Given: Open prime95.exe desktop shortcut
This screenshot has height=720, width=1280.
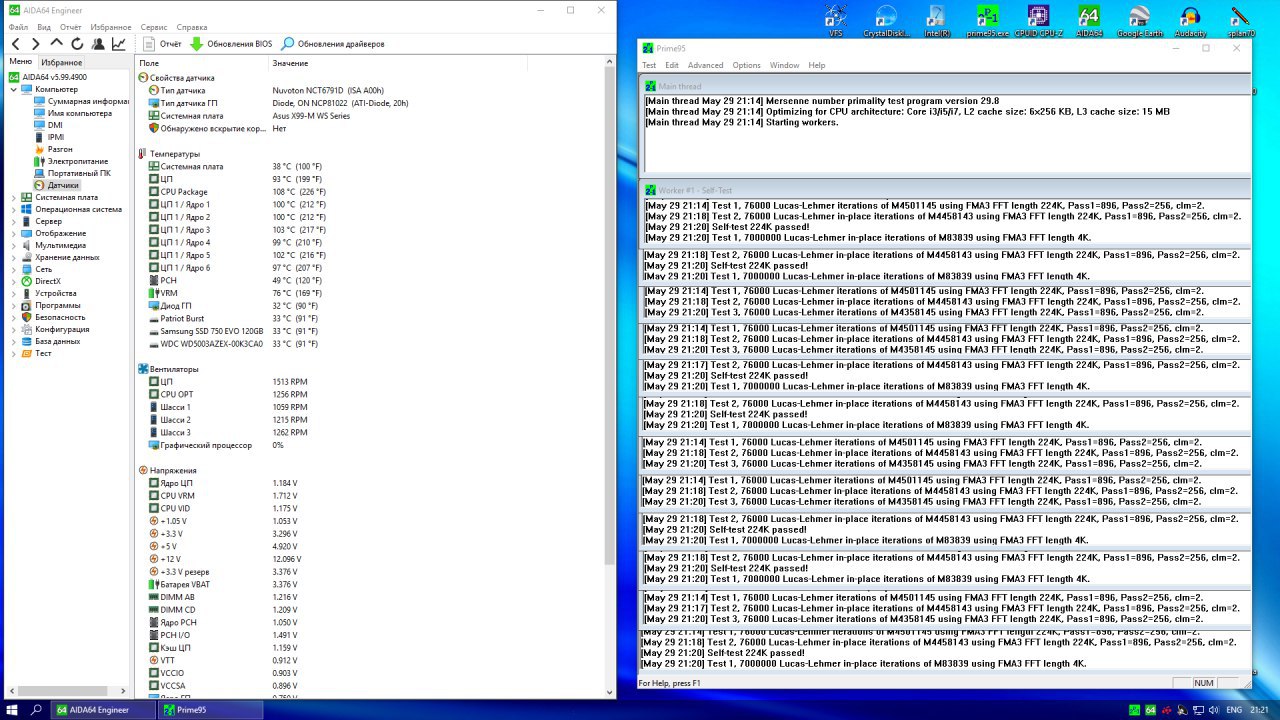Looking at the screenshot, I should tap(988, 20).
